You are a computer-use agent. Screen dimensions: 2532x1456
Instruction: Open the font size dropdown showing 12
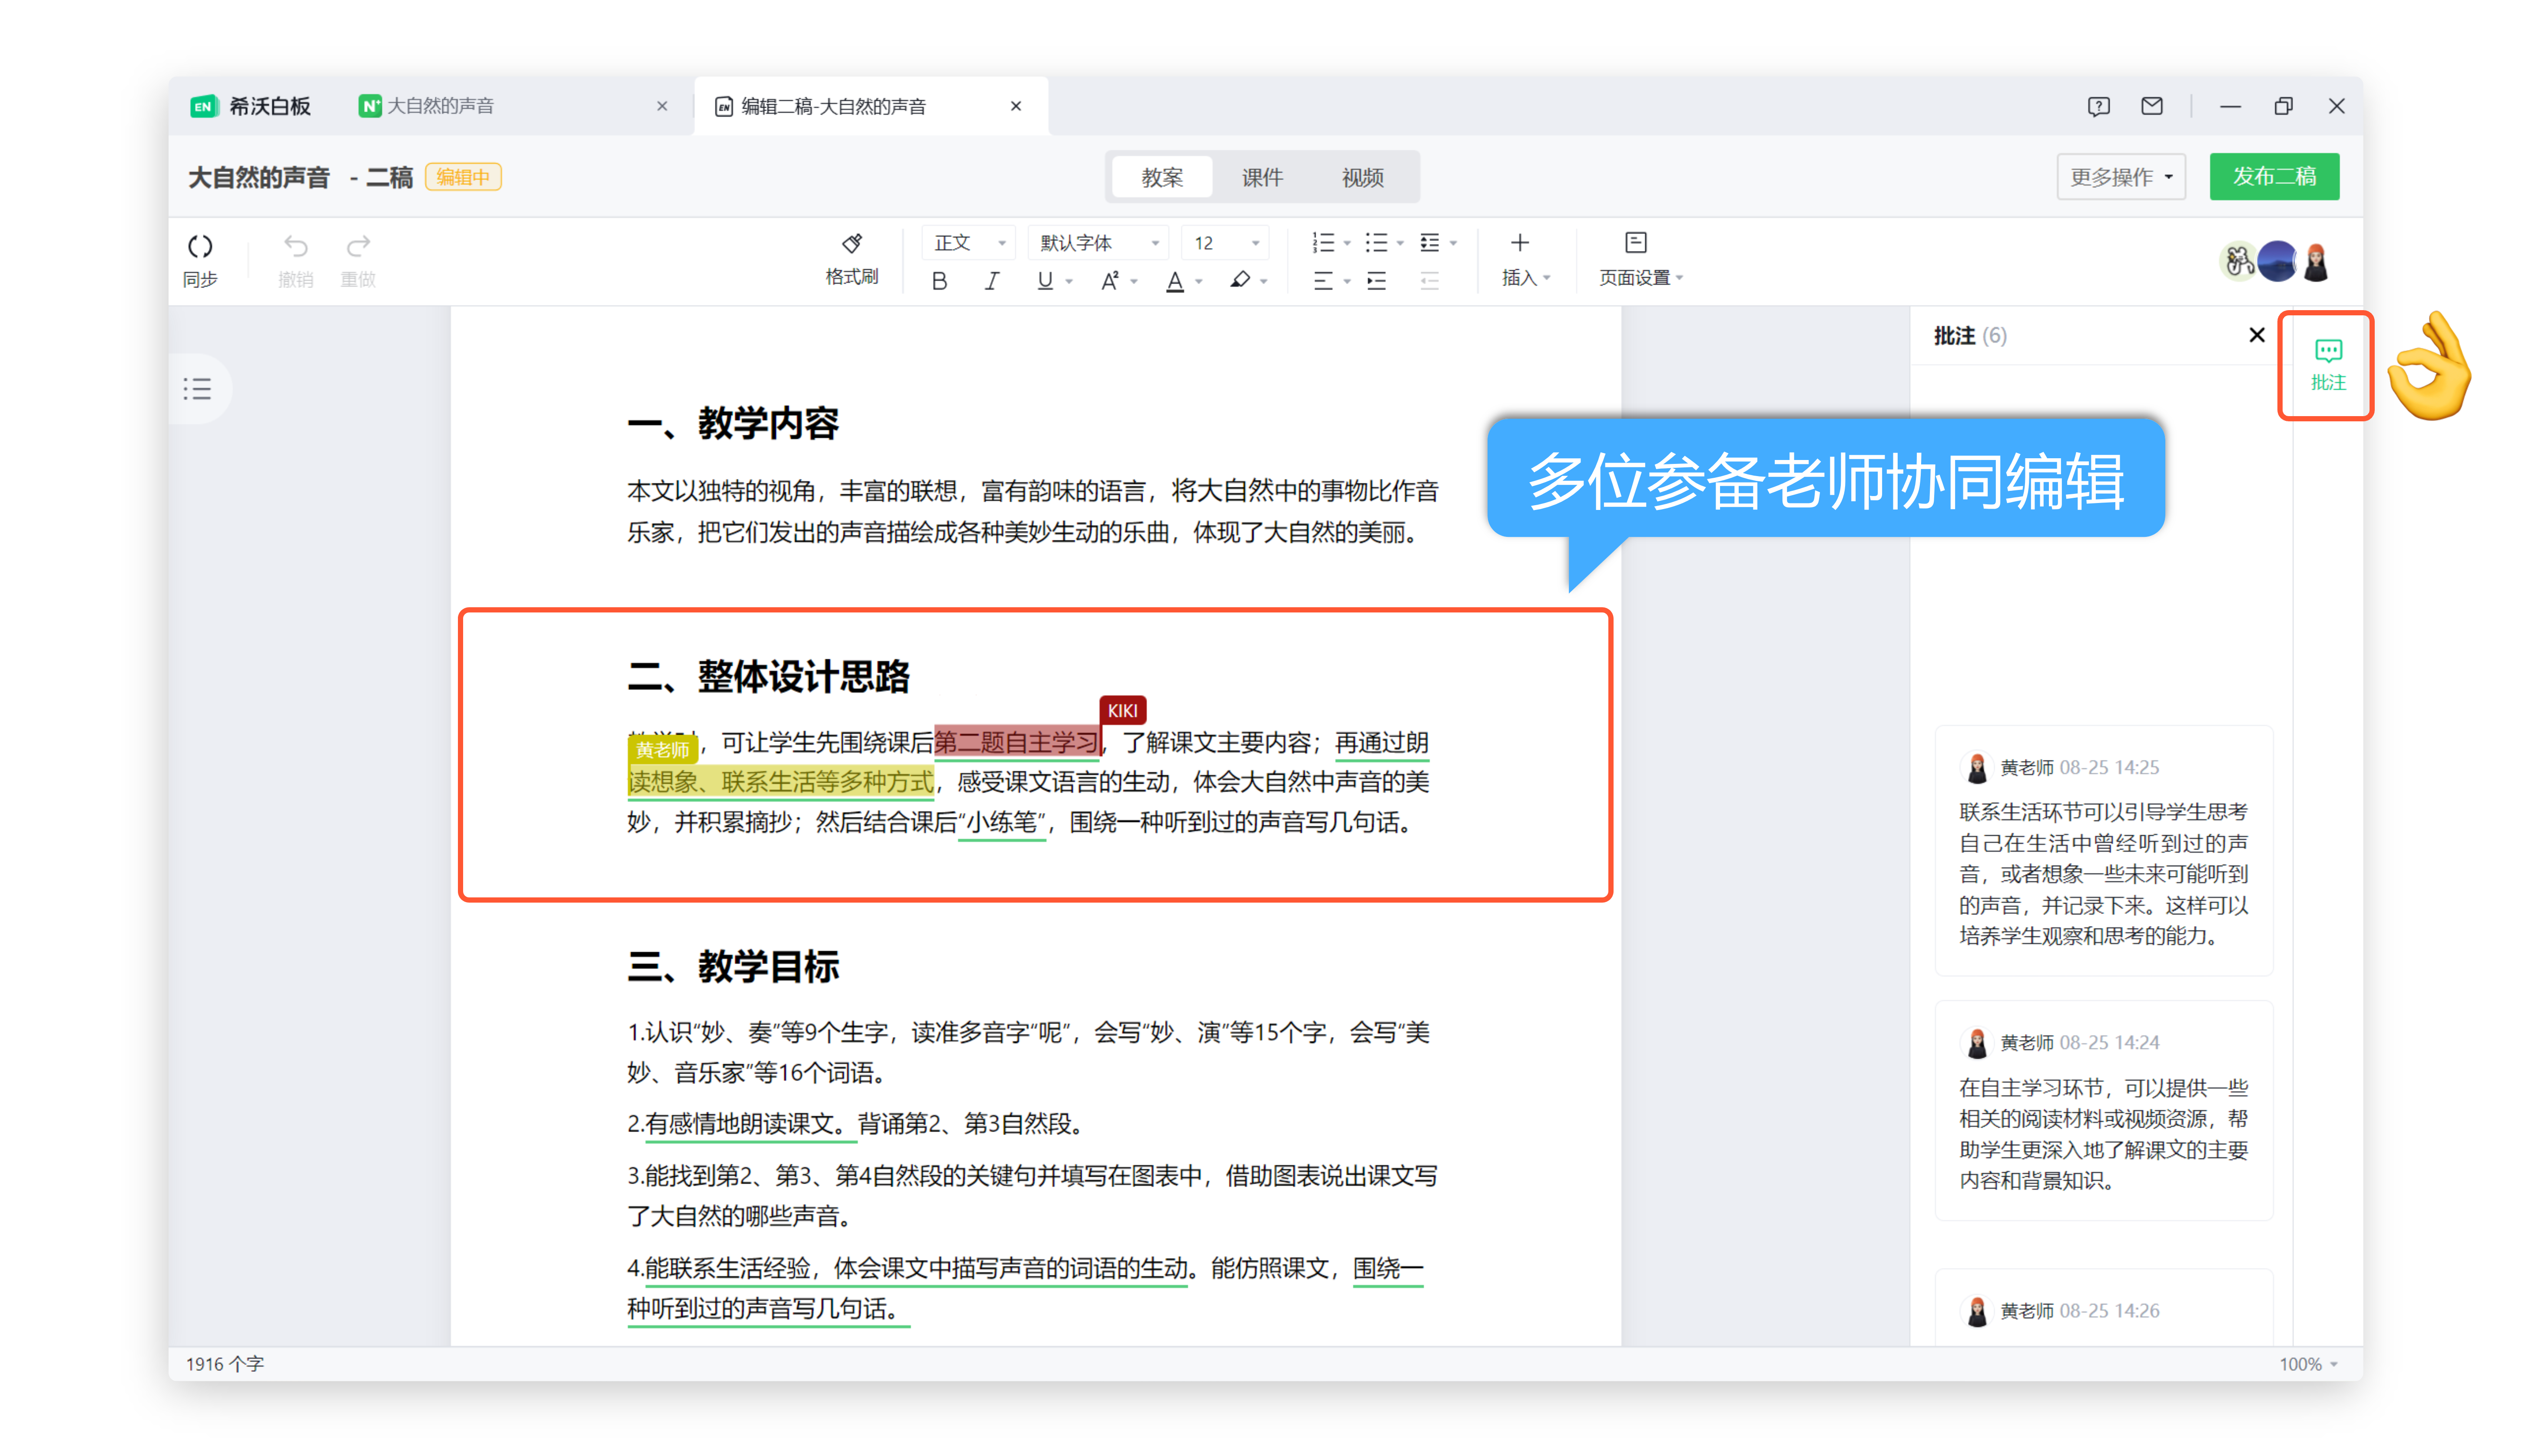pos(1225,243)
